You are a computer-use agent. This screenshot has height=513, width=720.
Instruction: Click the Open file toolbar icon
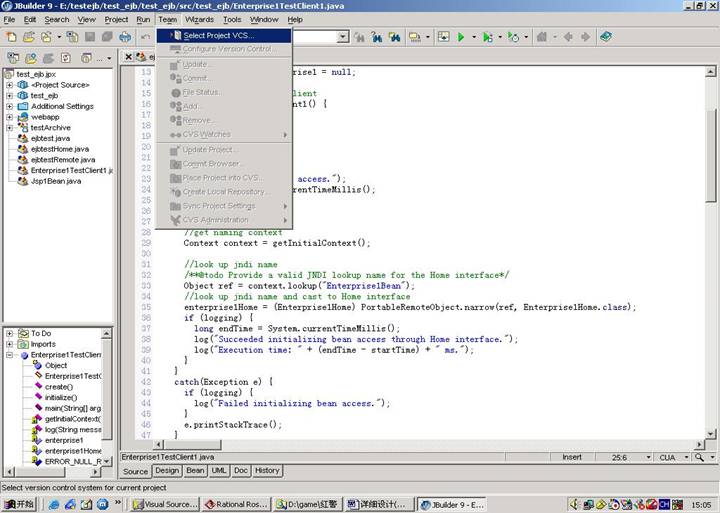(x=28, y=37)
